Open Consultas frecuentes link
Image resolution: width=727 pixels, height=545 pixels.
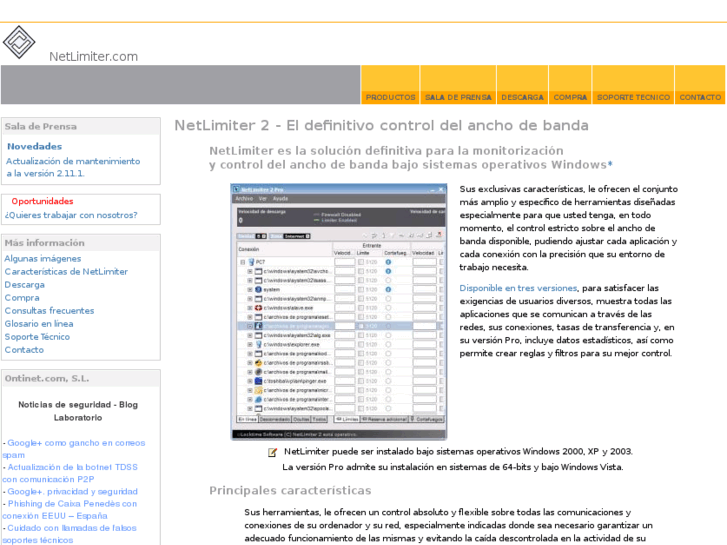click(49, 310)
